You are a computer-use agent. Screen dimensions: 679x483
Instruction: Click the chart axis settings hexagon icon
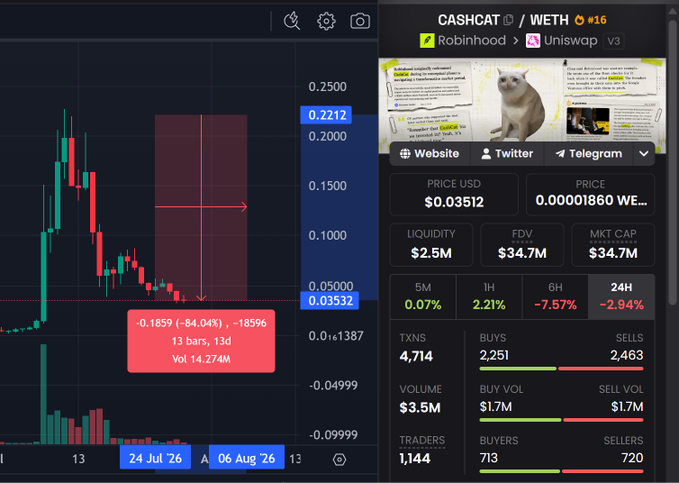click(x=339, y=459)
